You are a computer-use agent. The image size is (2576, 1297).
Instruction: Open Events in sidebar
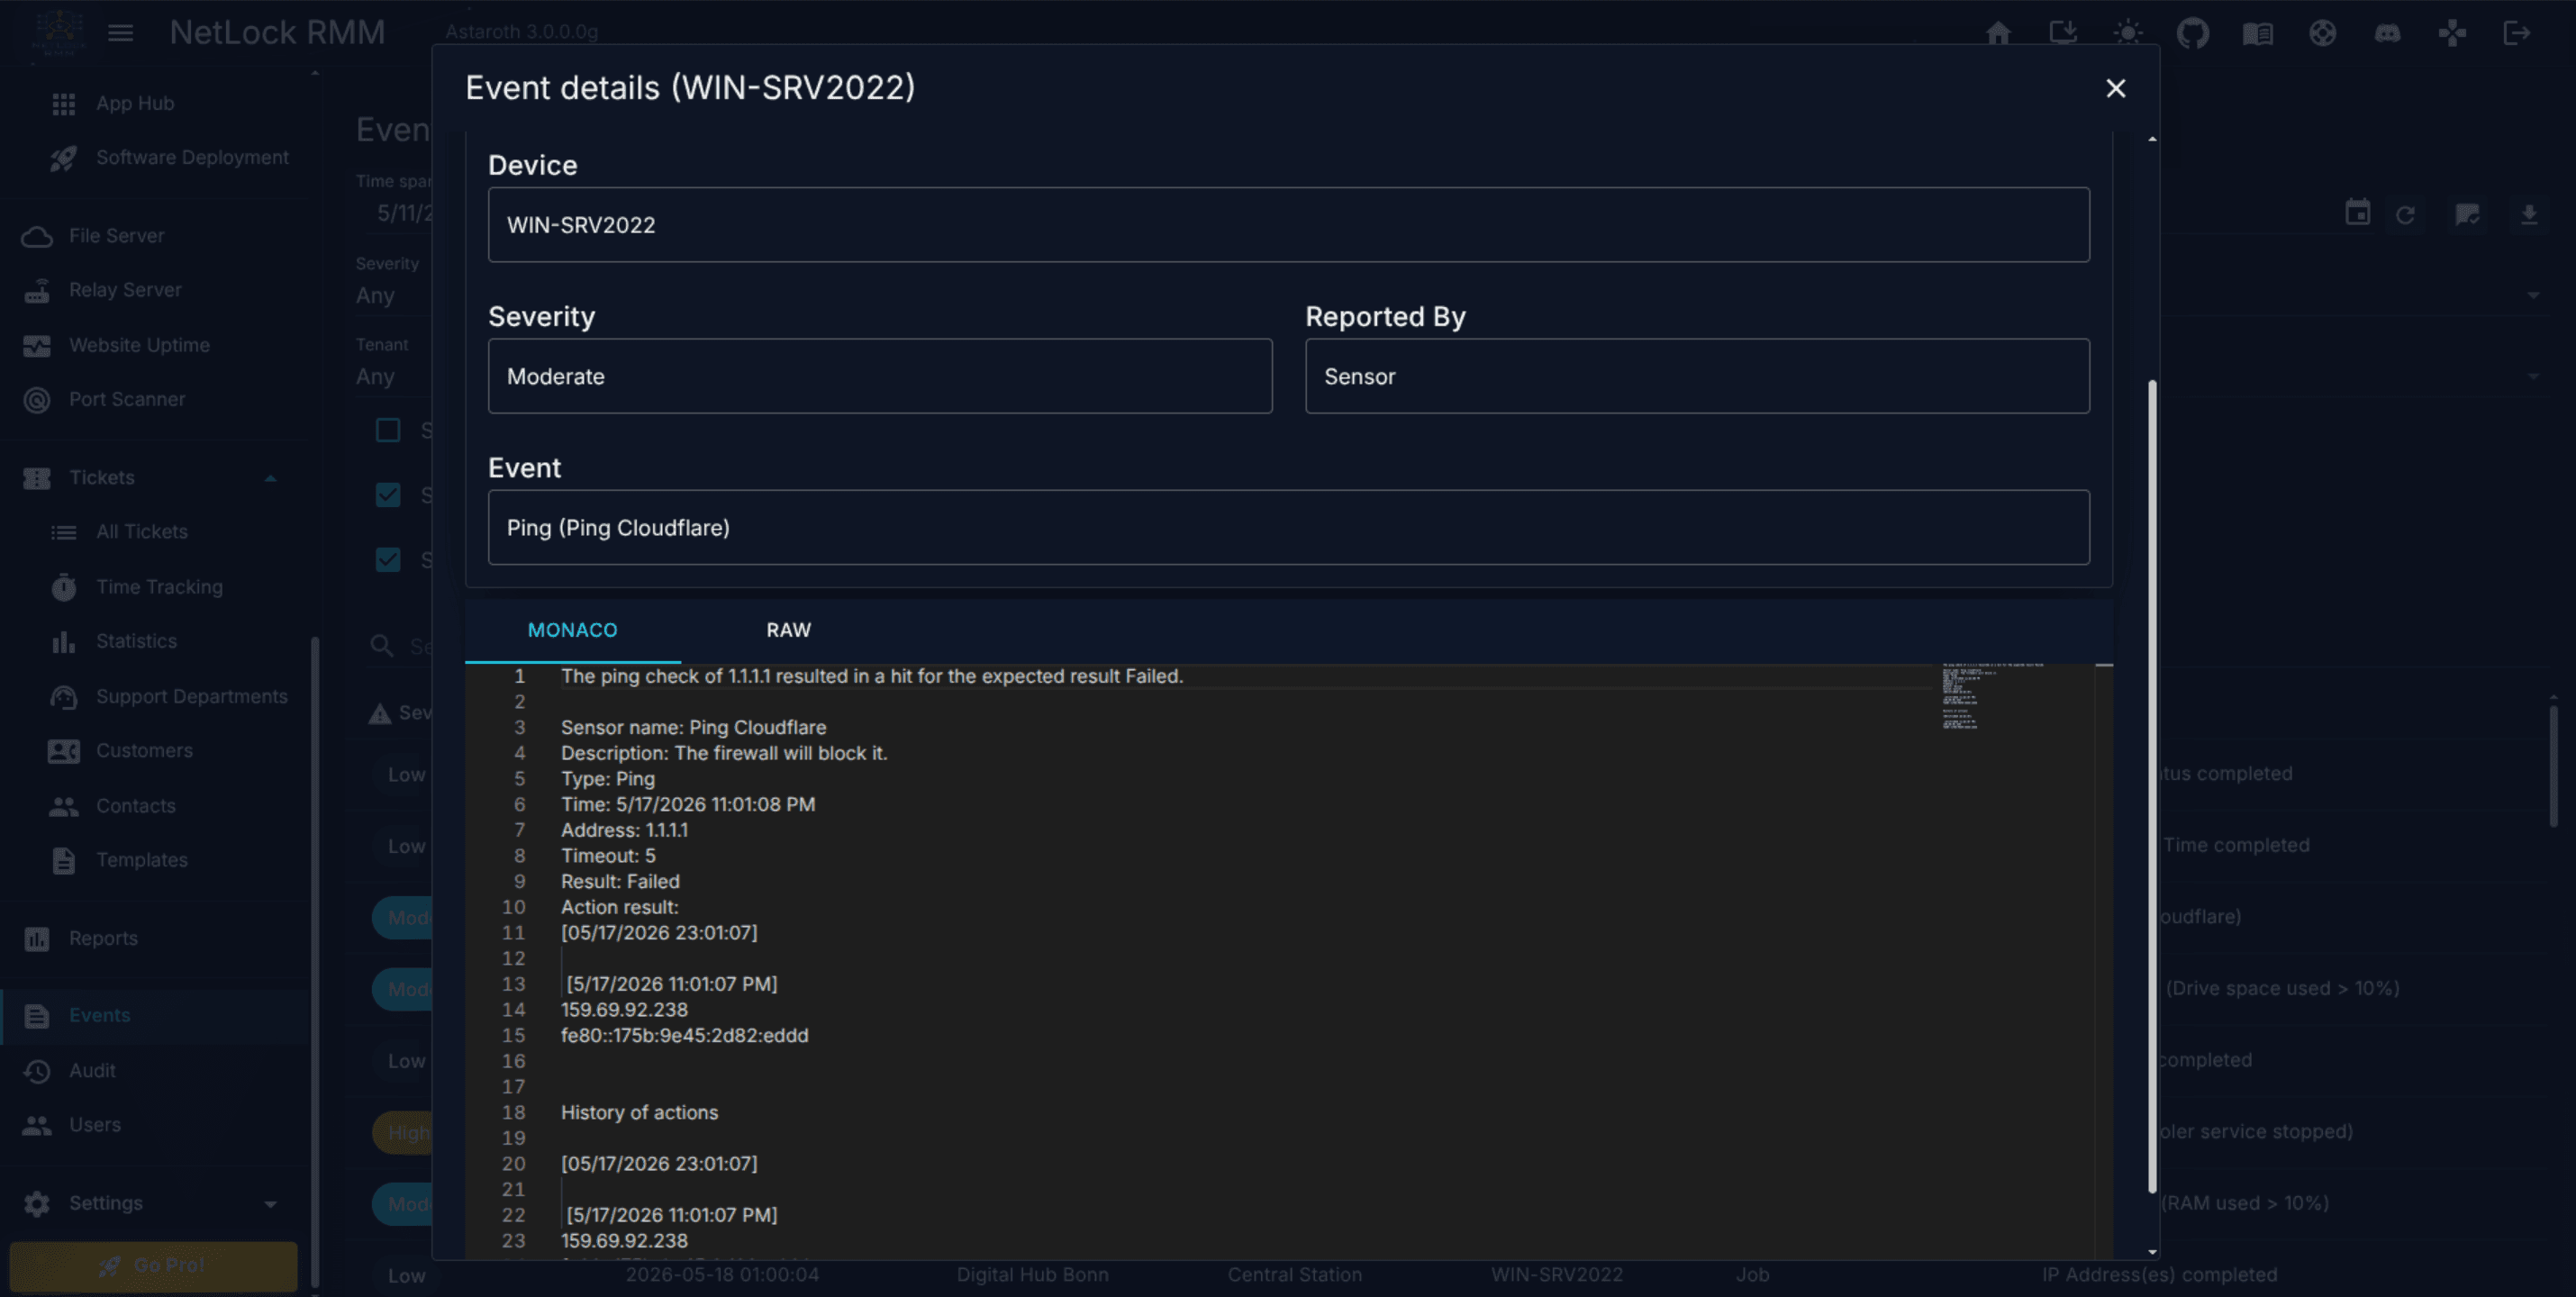click(x=99, y=1015)
